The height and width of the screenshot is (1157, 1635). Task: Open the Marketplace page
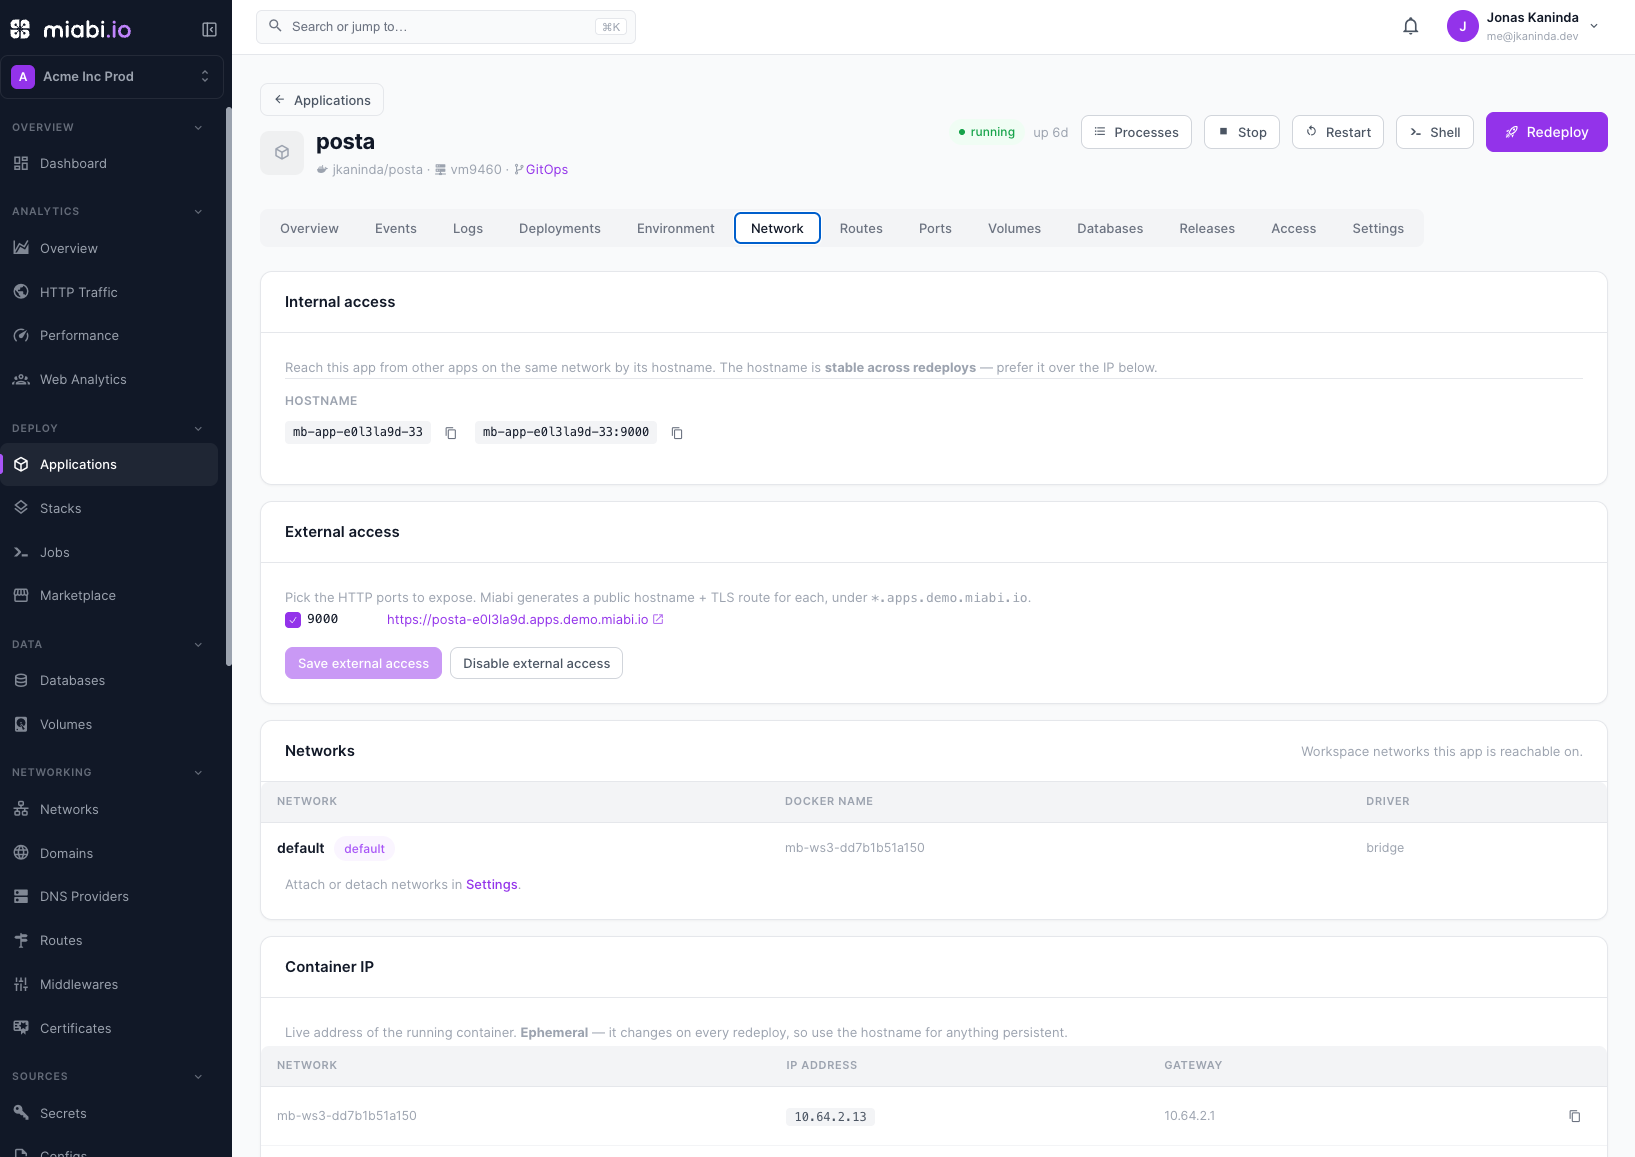pos(109,596)
